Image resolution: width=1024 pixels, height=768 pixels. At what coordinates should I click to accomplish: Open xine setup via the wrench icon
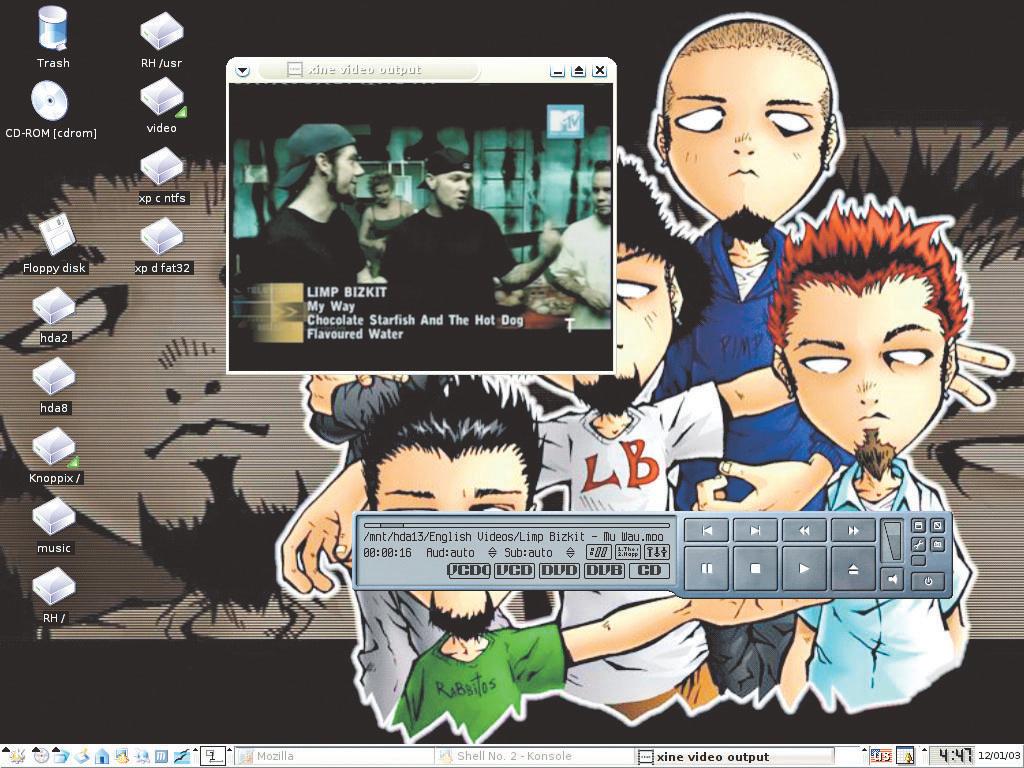pos(918,544)
